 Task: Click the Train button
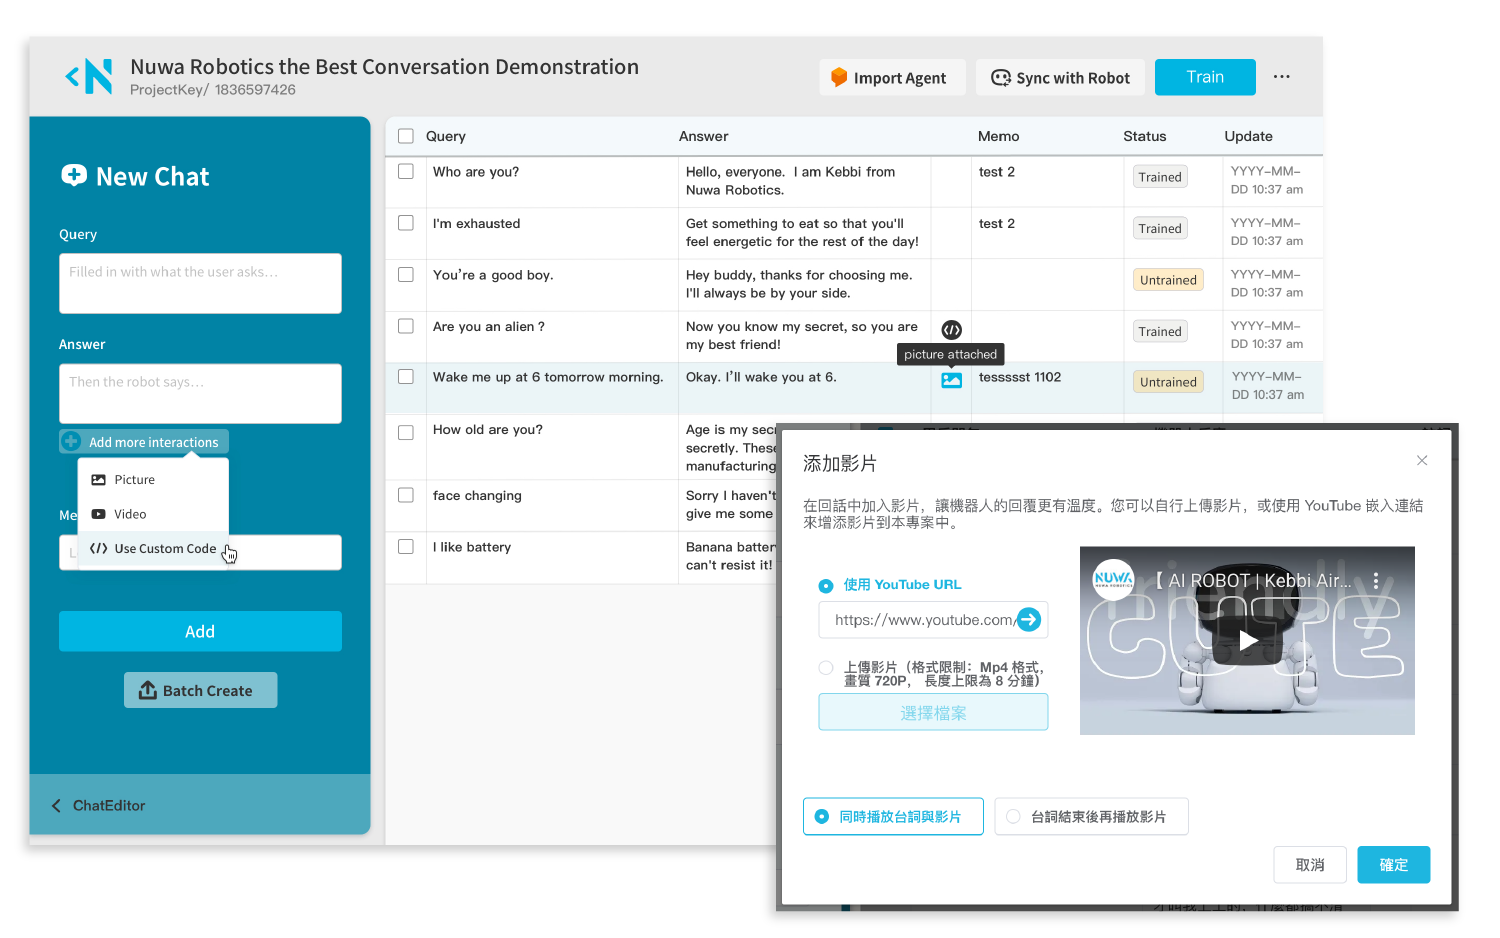1205,77
